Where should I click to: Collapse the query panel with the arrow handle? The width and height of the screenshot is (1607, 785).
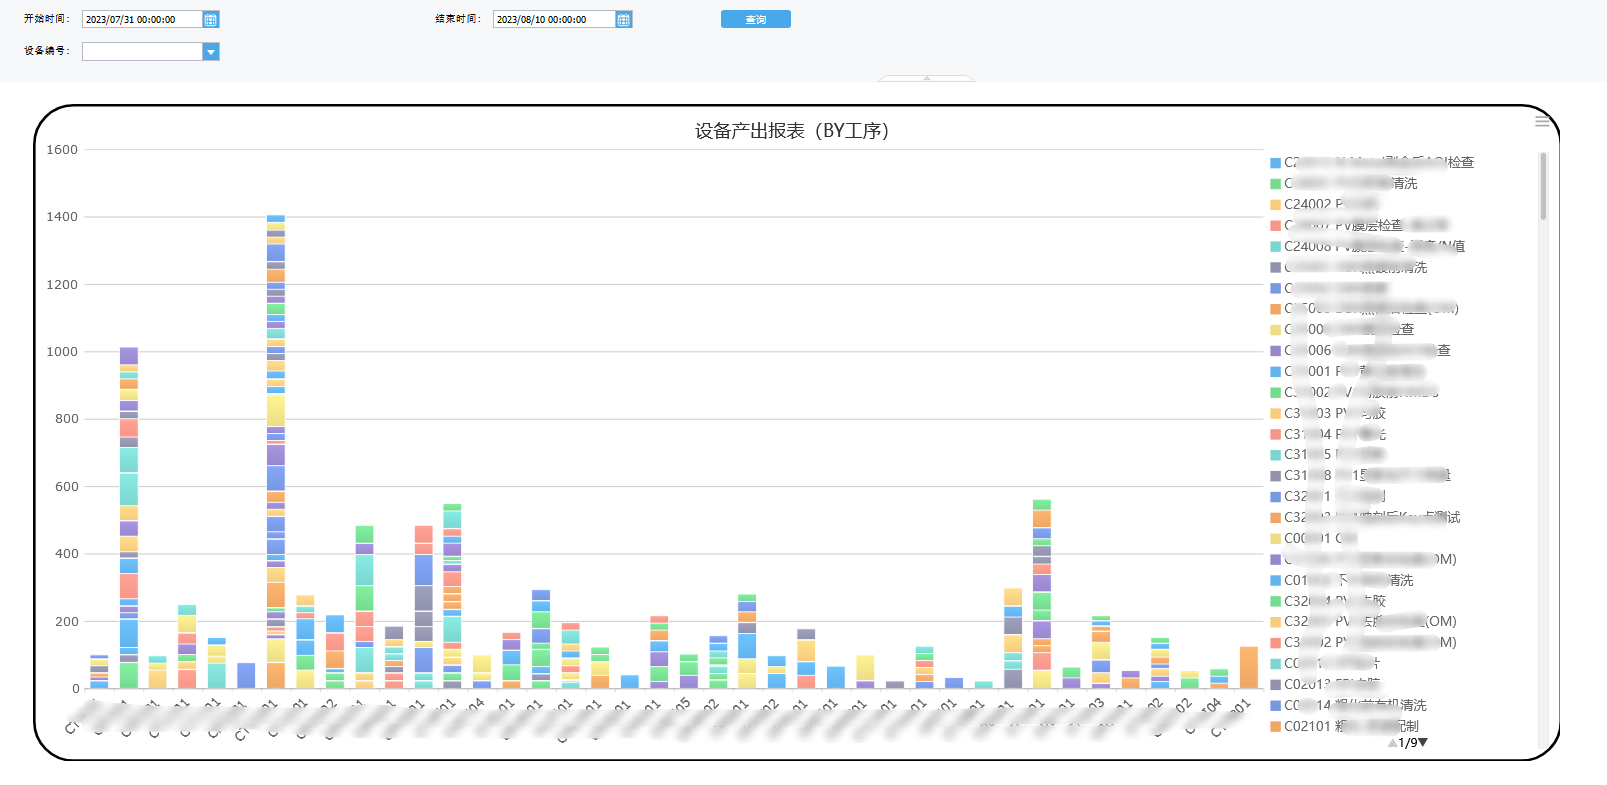tap(926, 78)
